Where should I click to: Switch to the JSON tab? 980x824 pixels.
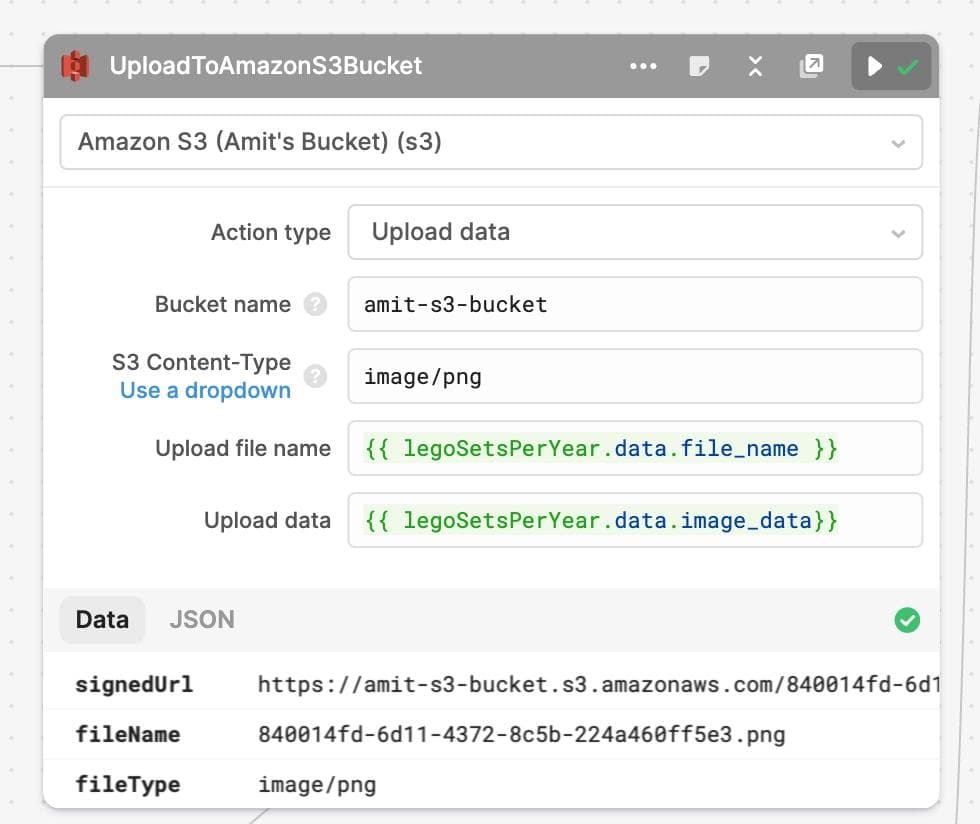click(201, 620)
